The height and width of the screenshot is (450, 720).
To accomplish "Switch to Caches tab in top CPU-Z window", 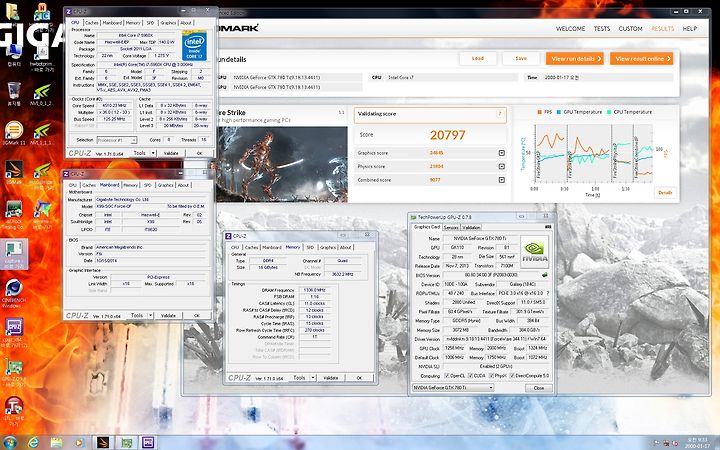I will [x=92, y=22].
